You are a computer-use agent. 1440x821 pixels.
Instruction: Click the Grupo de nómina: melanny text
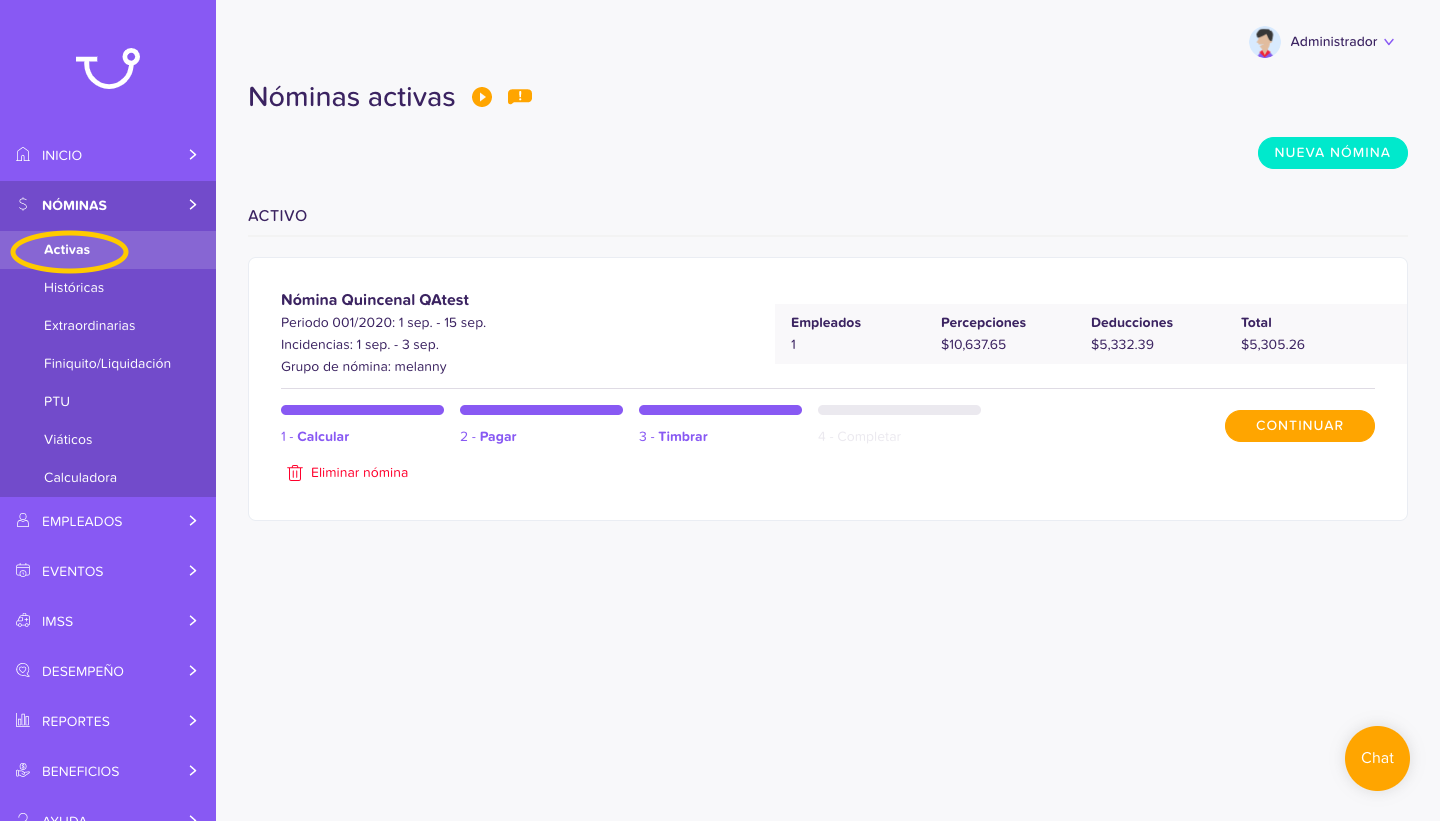click(364, 367)
